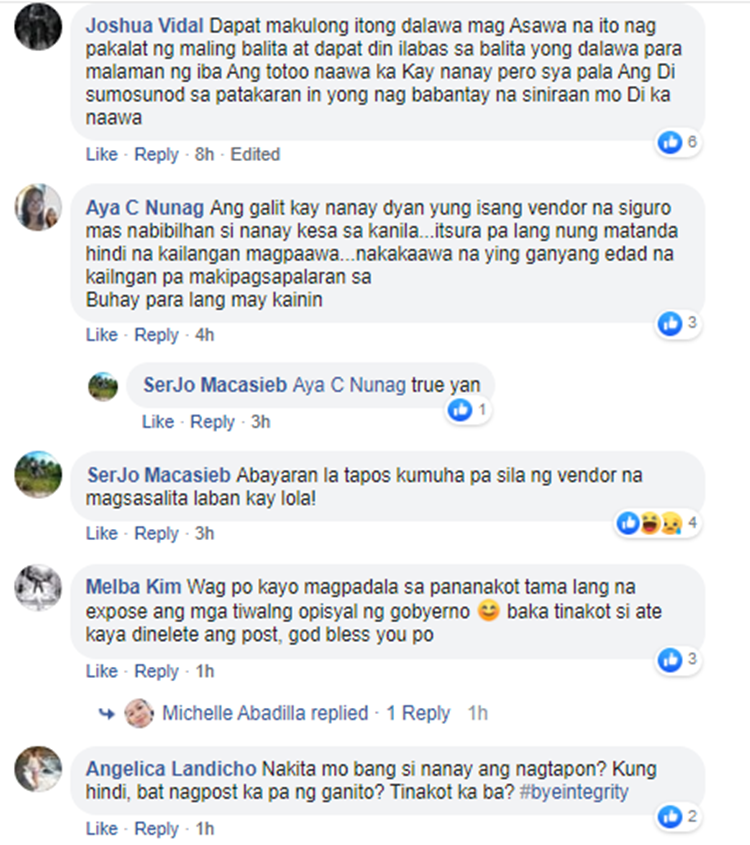Open Joshua Vidal's profile picture
This screenshot has height=845, width=750.
click(38, 27)
